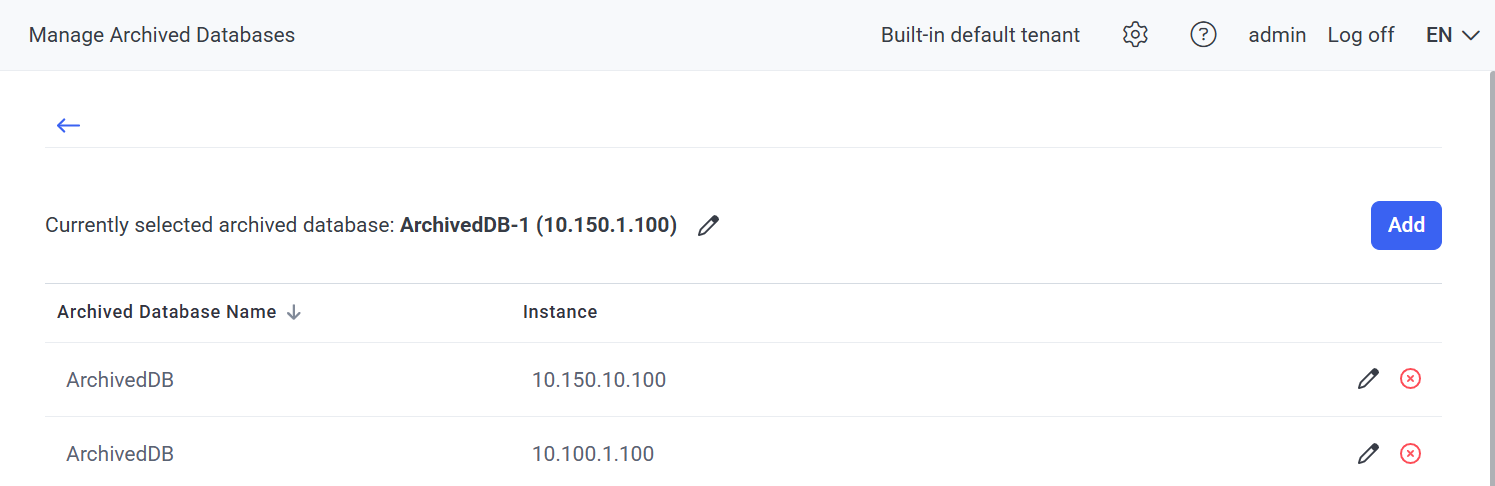This screenshot has width=1495, height=486.
Task: Click the Add button
Action: click(1405, 225)
